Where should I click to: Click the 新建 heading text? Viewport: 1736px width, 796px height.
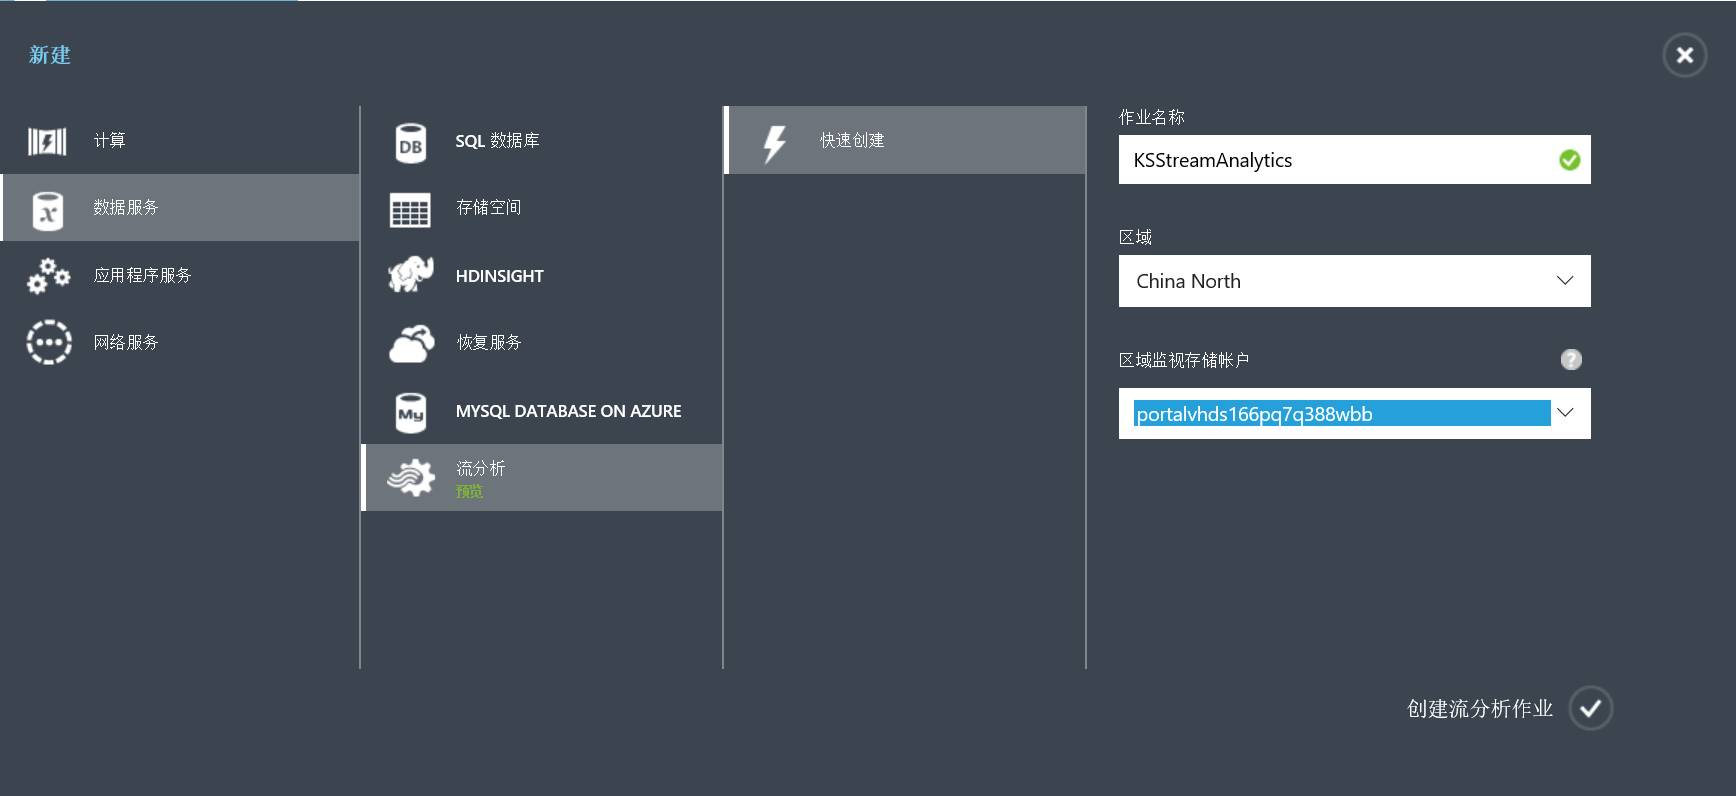click(x=50, y=55)
